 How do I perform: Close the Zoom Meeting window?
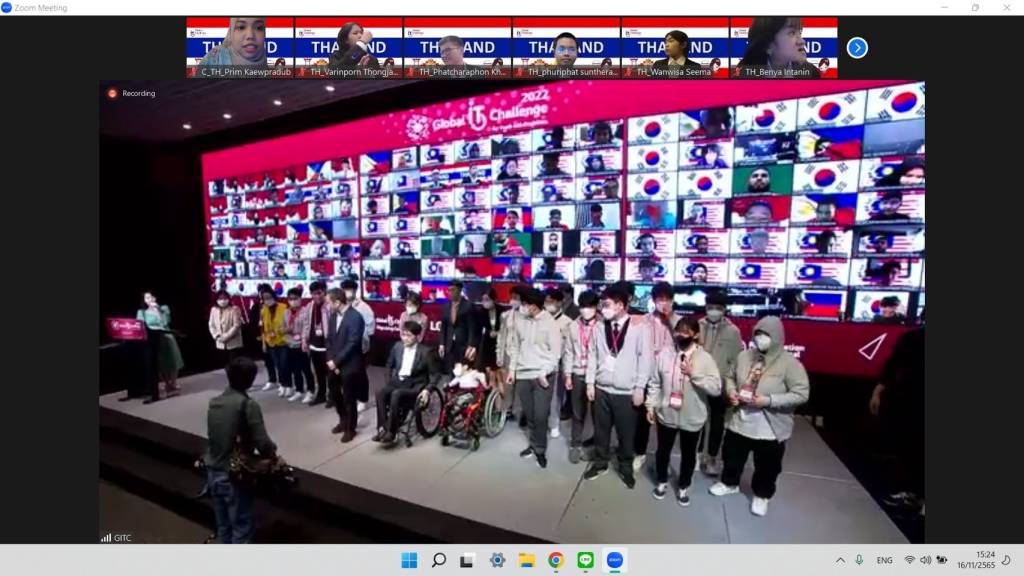pyautogui.click(x=1006, y=7)
